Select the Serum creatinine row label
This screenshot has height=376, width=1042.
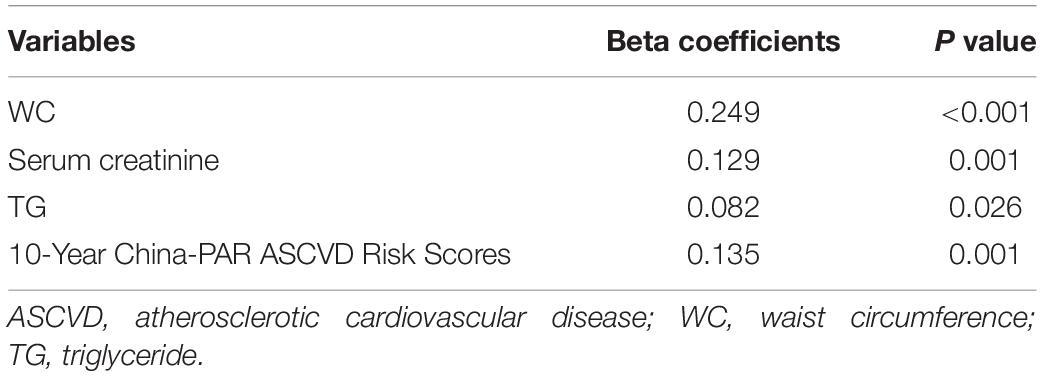coord(113,161)
